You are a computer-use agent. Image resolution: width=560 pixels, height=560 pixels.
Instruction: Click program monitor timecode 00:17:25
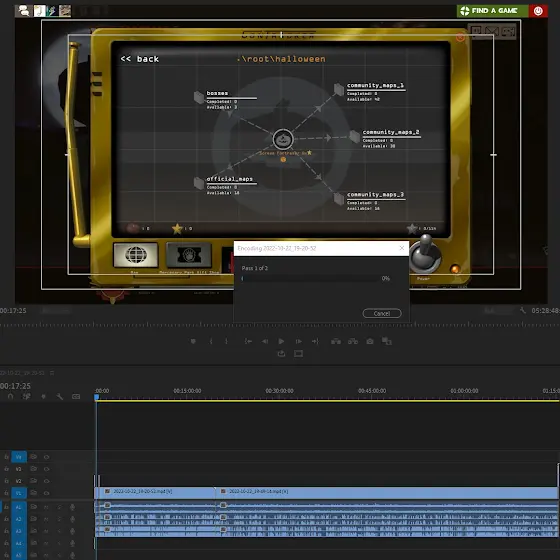tap(13, 311)
